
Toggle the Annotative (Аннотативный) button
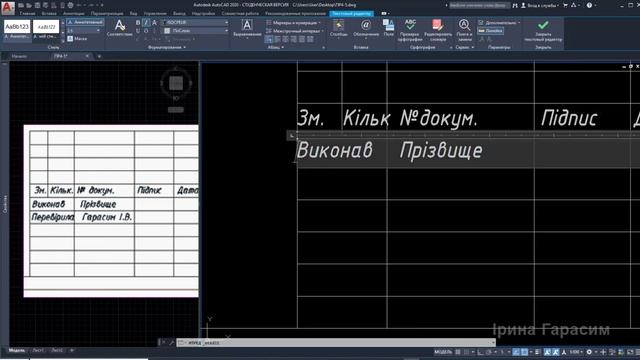pyautogui.click(x=85, y=22)
